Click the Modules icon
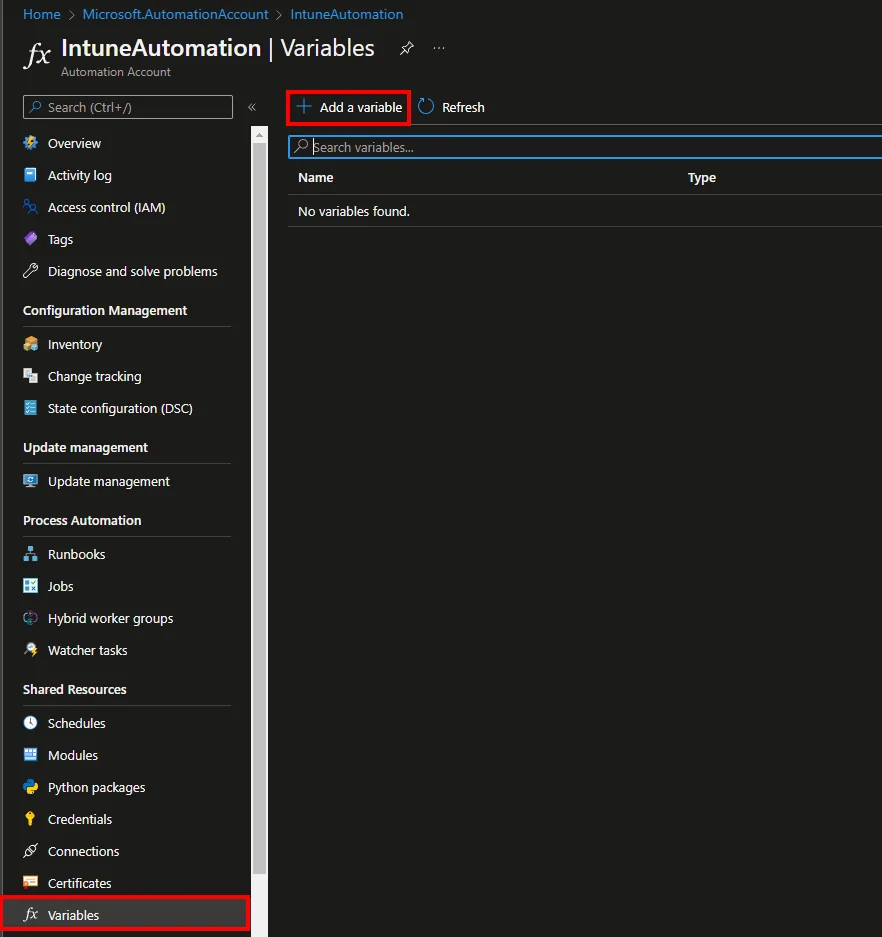The width and height of the screenshot is (882, 937). [30, 755]
